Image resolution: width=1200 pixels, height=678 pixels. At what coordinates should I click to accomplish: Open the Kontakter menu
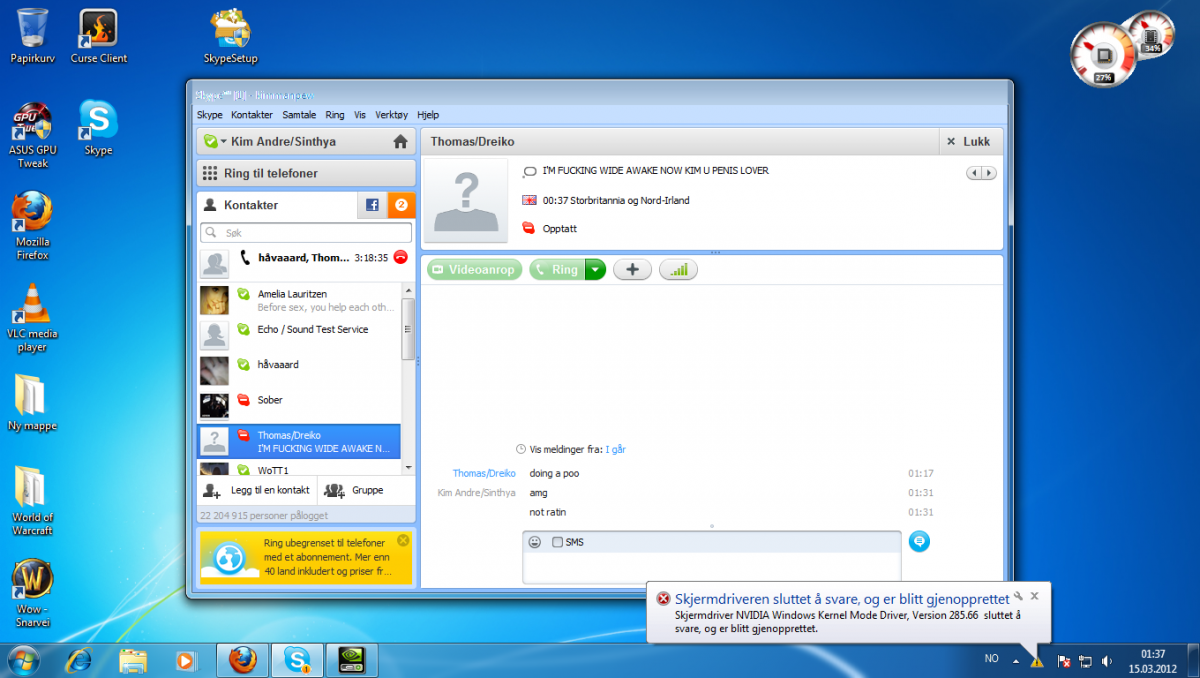click(x=251, y=115)
